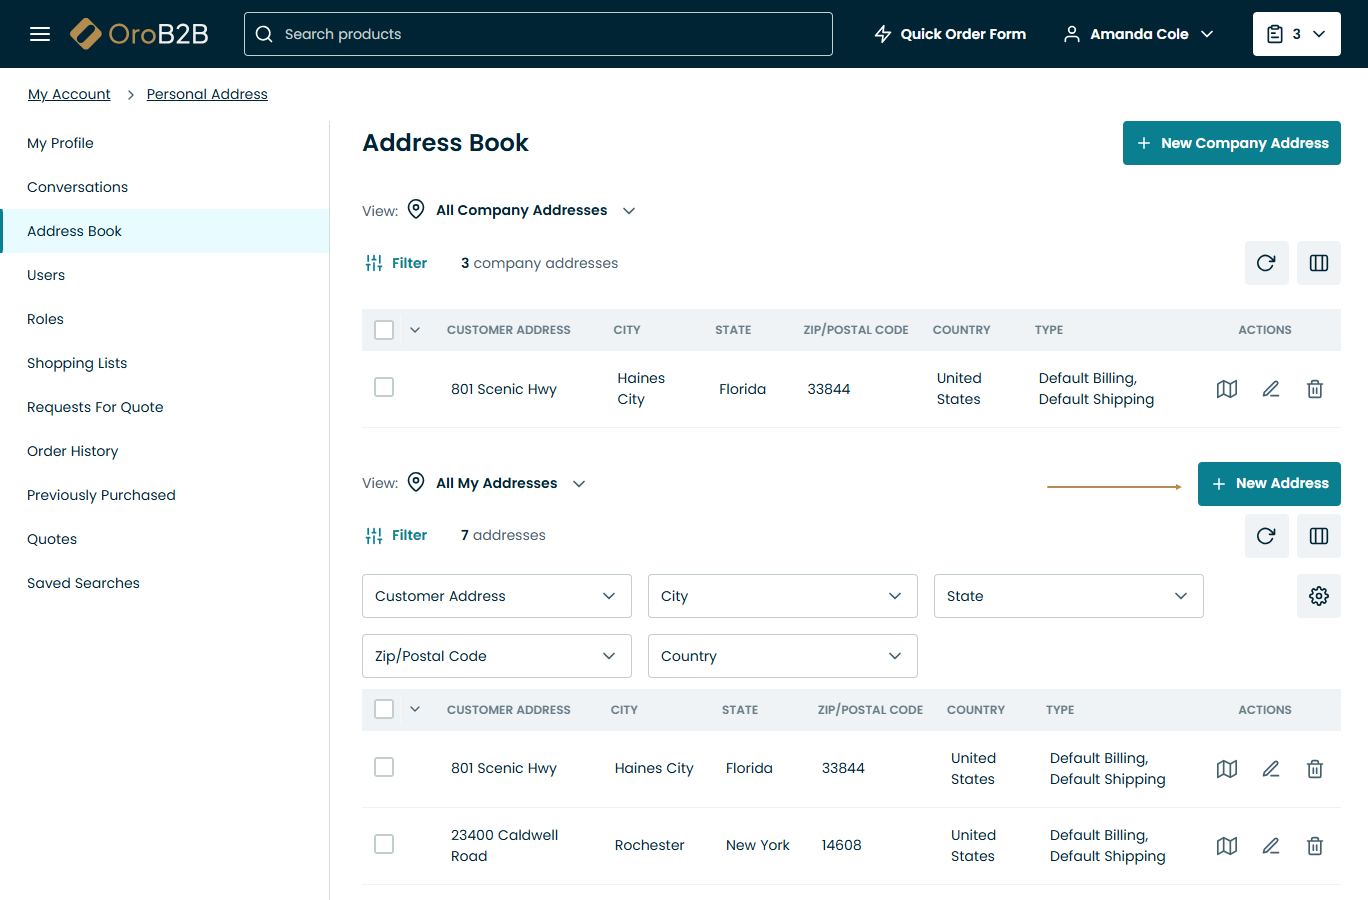Open filter manager gear icon
The height and width of the screenshot is (900, 1368).
[x=1319, y=596]
